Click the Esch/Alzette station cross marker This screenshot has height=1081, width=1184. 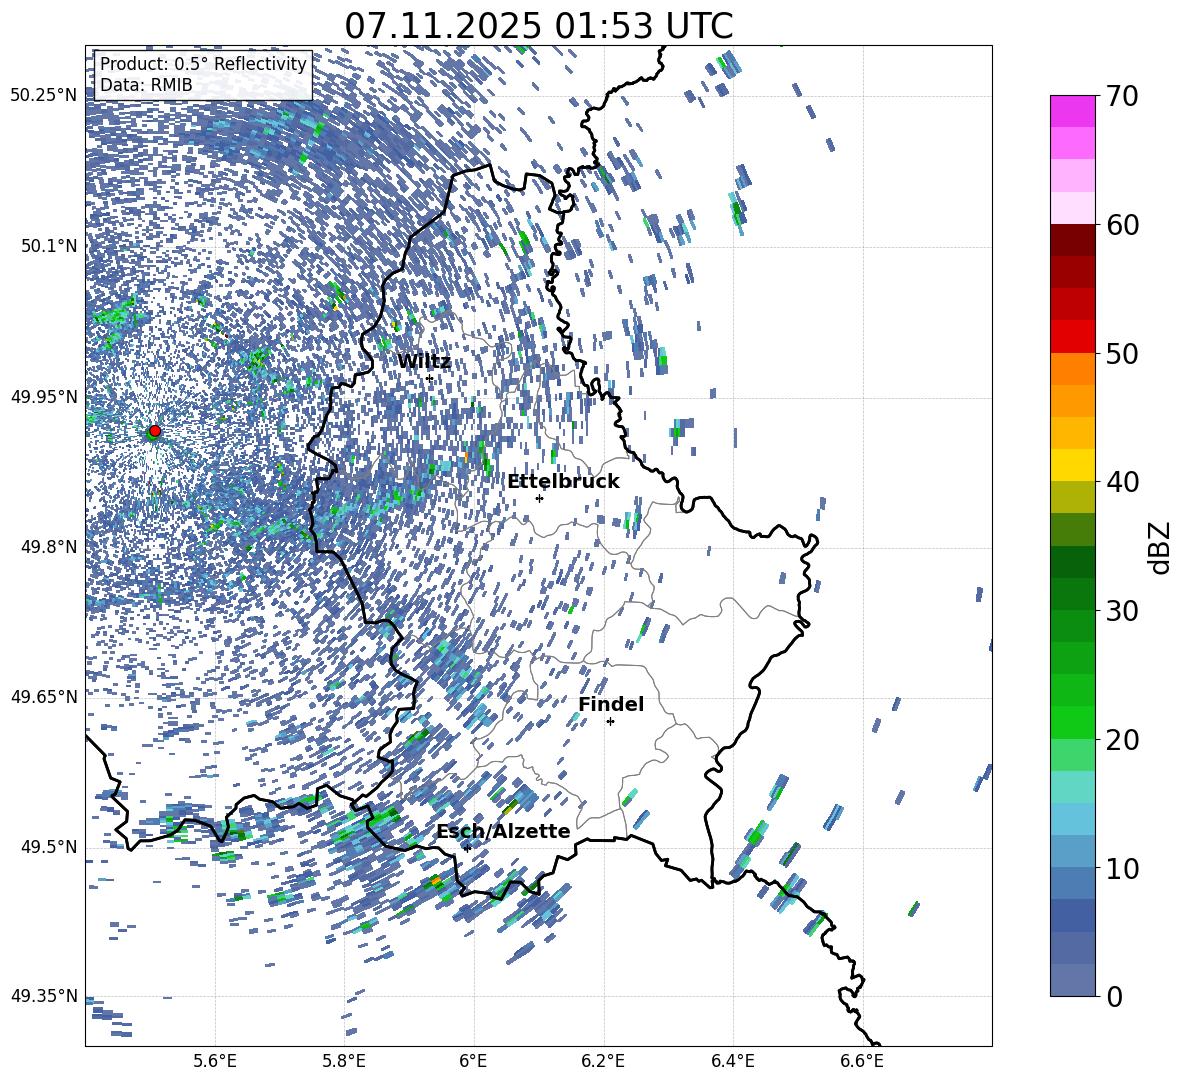click(x=467, y=848)
